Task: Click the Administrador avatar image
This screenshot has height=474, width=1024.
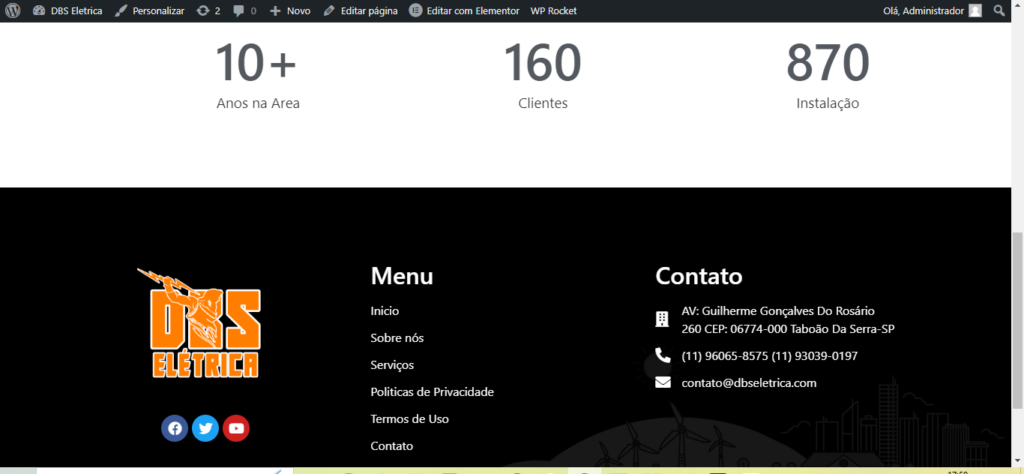Action: click(x=975, y=11)
